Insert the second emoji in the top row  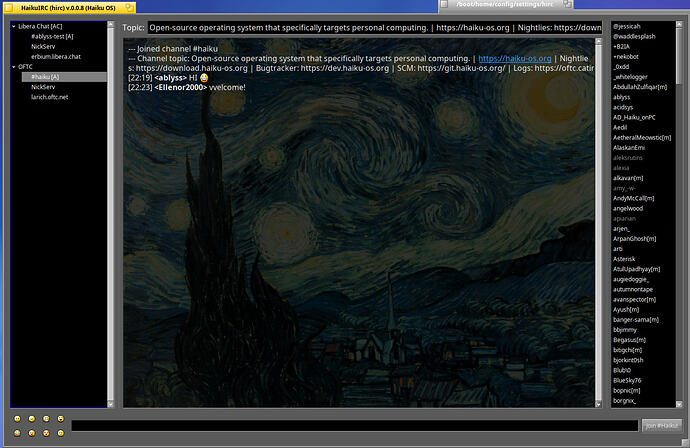32,419
